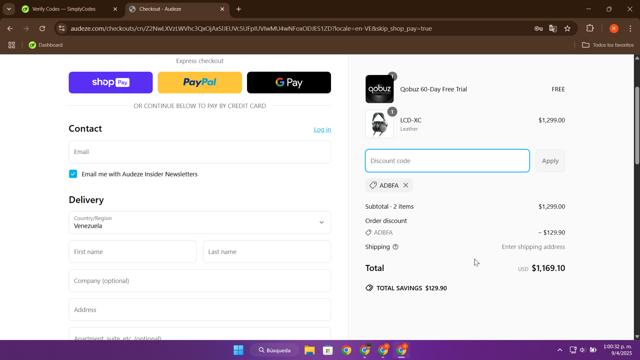The image size is (640, 360).
Task: Click shipping info question mark icon
Action: [395, 247]
